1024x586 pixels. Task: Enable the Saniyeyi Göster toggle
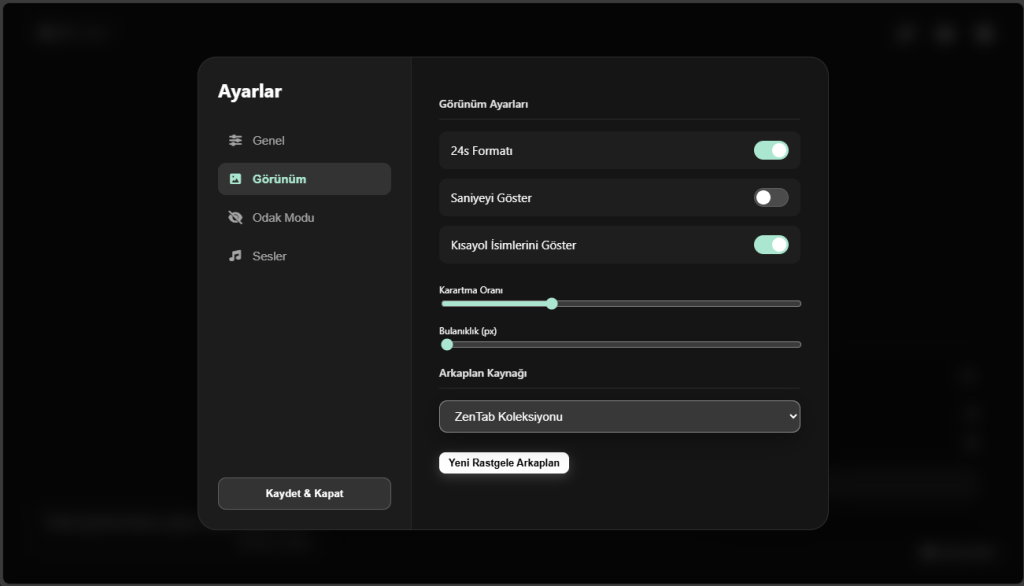click(771, 198)
